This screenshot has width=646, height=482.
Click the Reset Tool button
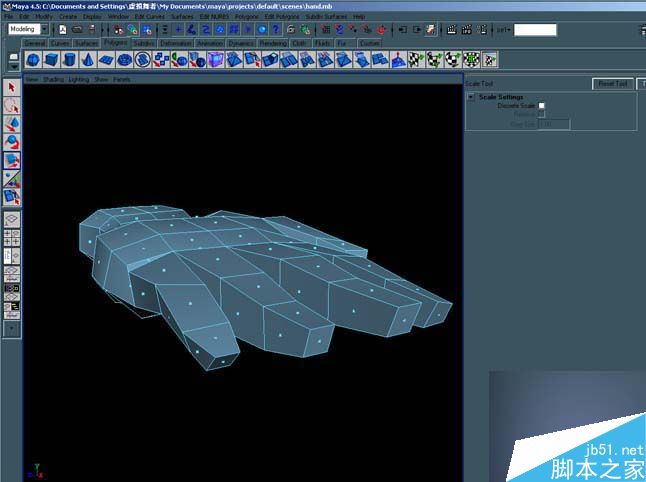point(613,84)
